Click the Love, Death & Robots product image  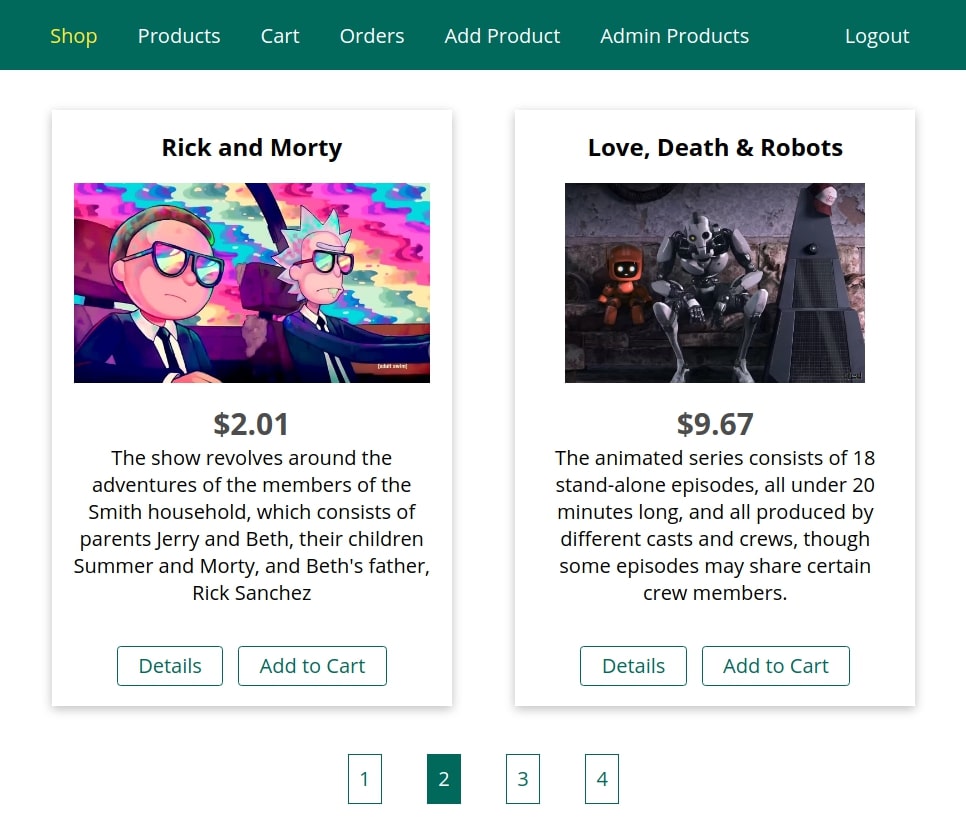click(715, 283)
